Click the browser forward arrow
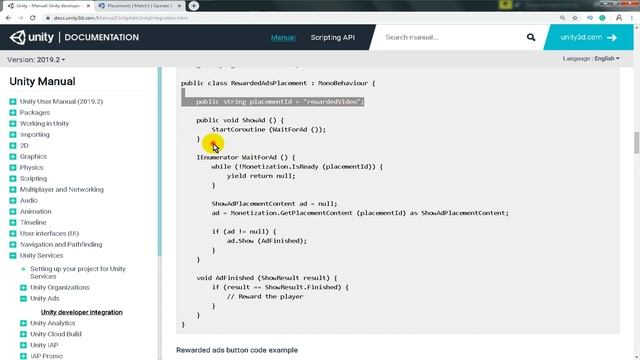 tap(20, 18)
